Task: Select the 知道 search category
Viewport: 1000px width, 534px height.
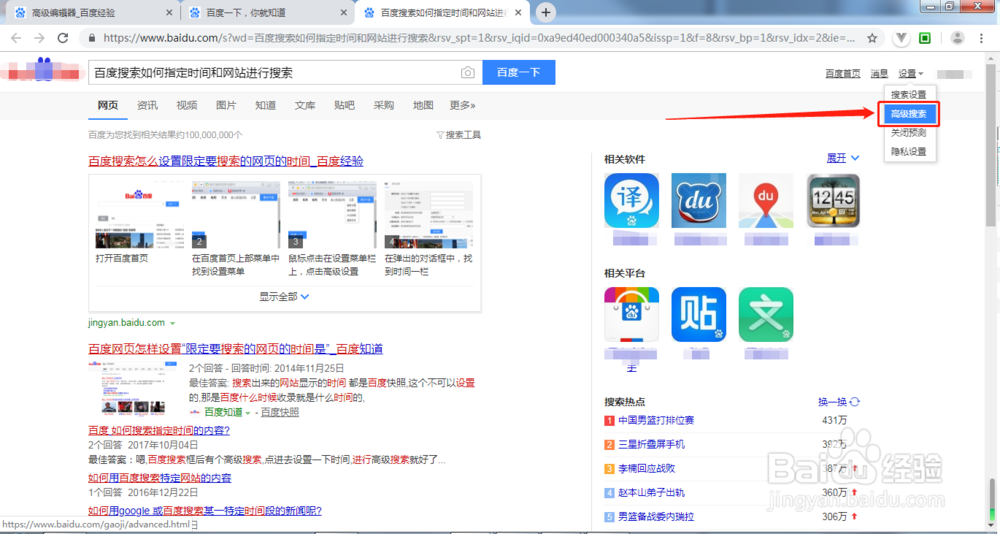Action: click(x=265, y=105)
